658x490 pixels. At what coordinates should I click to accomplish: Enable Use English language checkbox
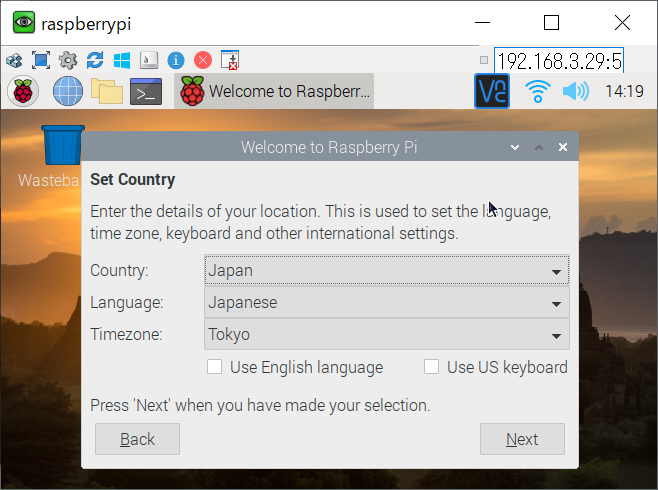point(214,367)
